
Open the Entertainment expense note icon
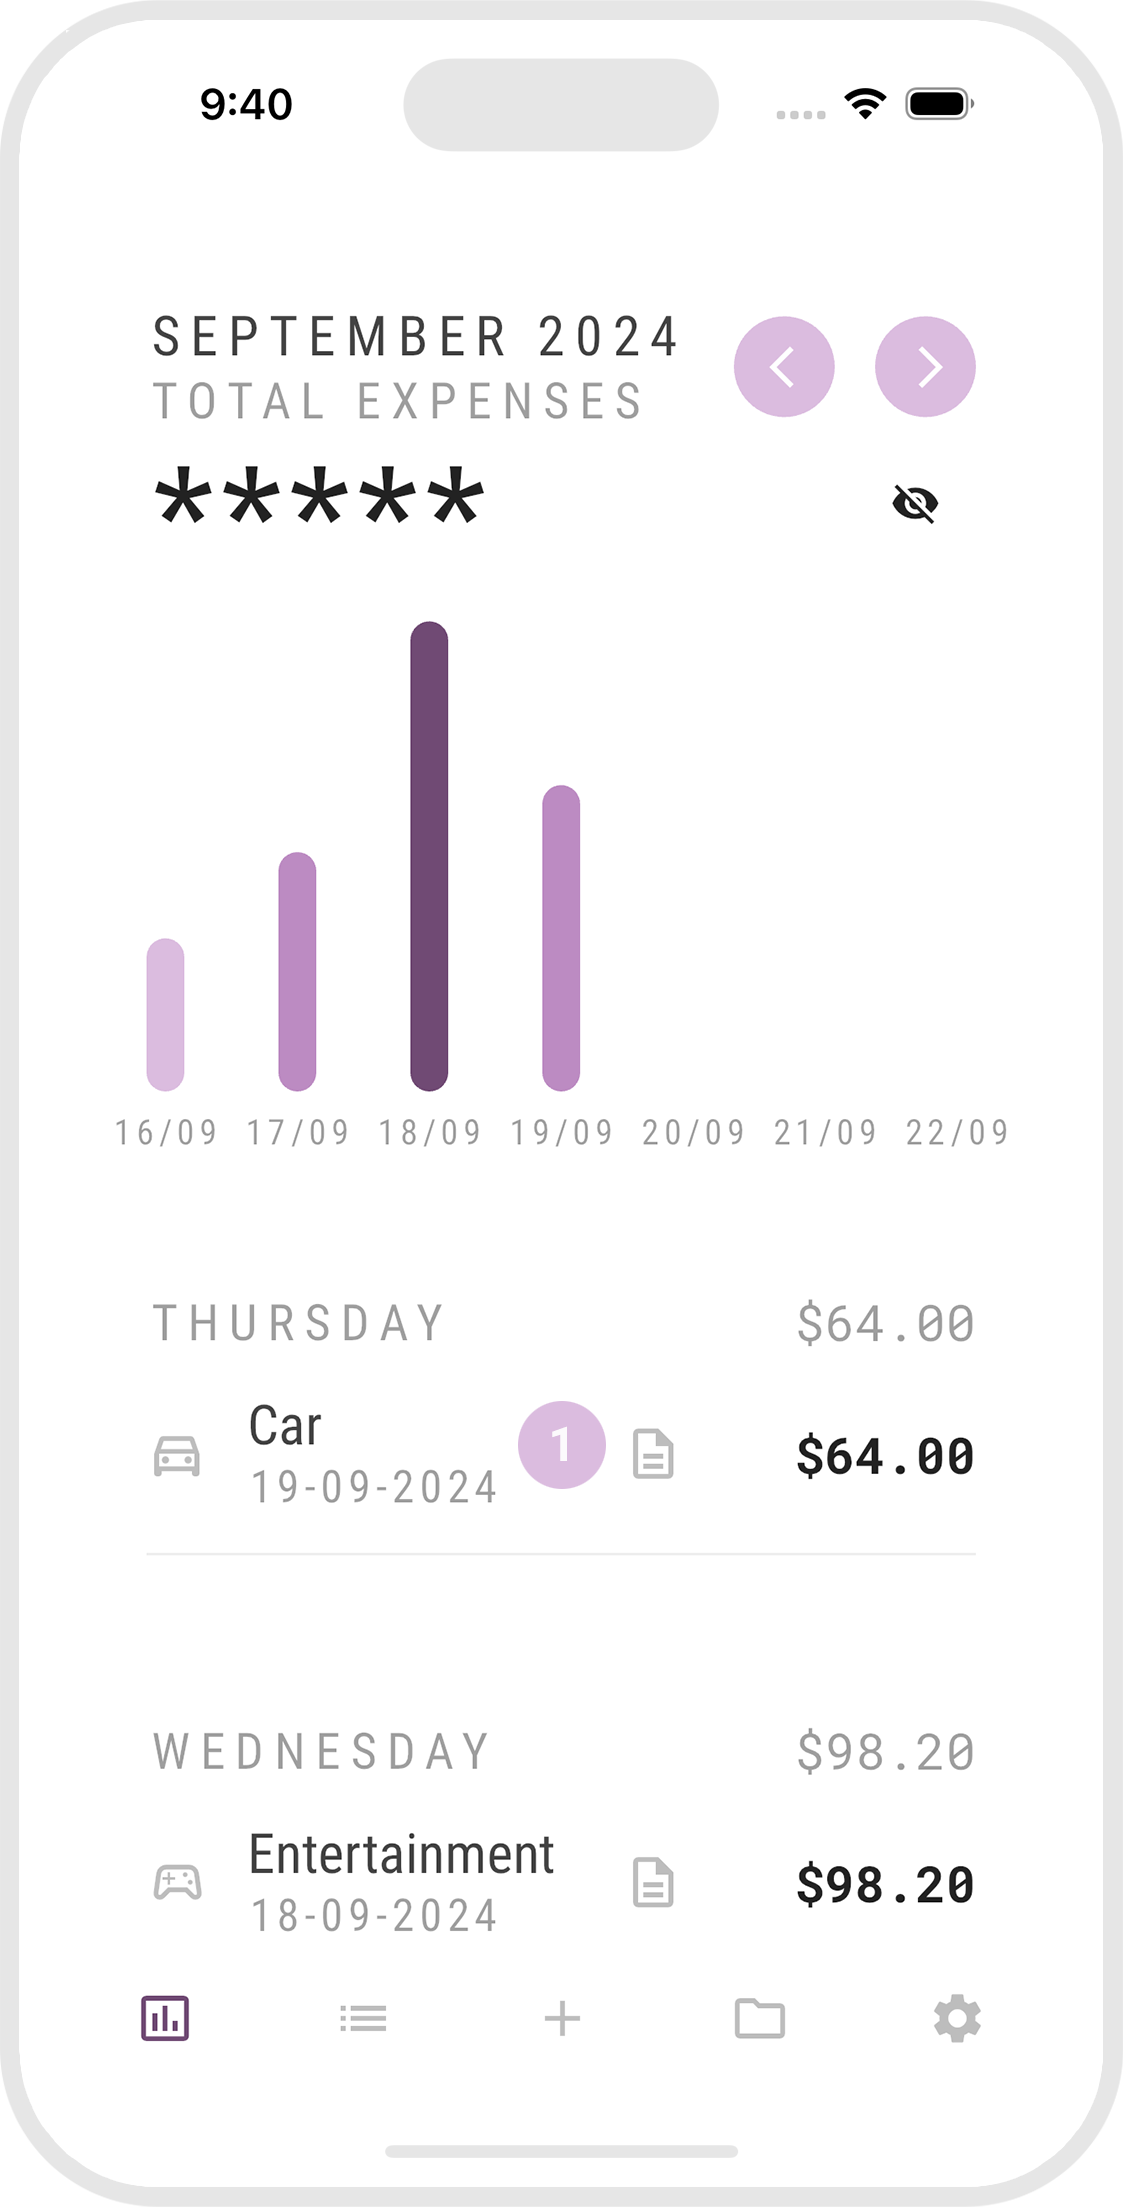(653, 1883)
